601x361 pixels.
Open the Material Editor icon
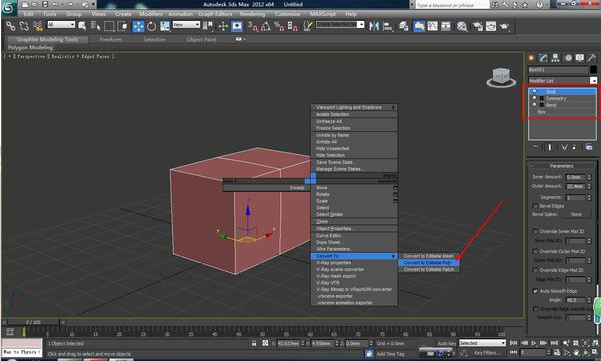462,26
